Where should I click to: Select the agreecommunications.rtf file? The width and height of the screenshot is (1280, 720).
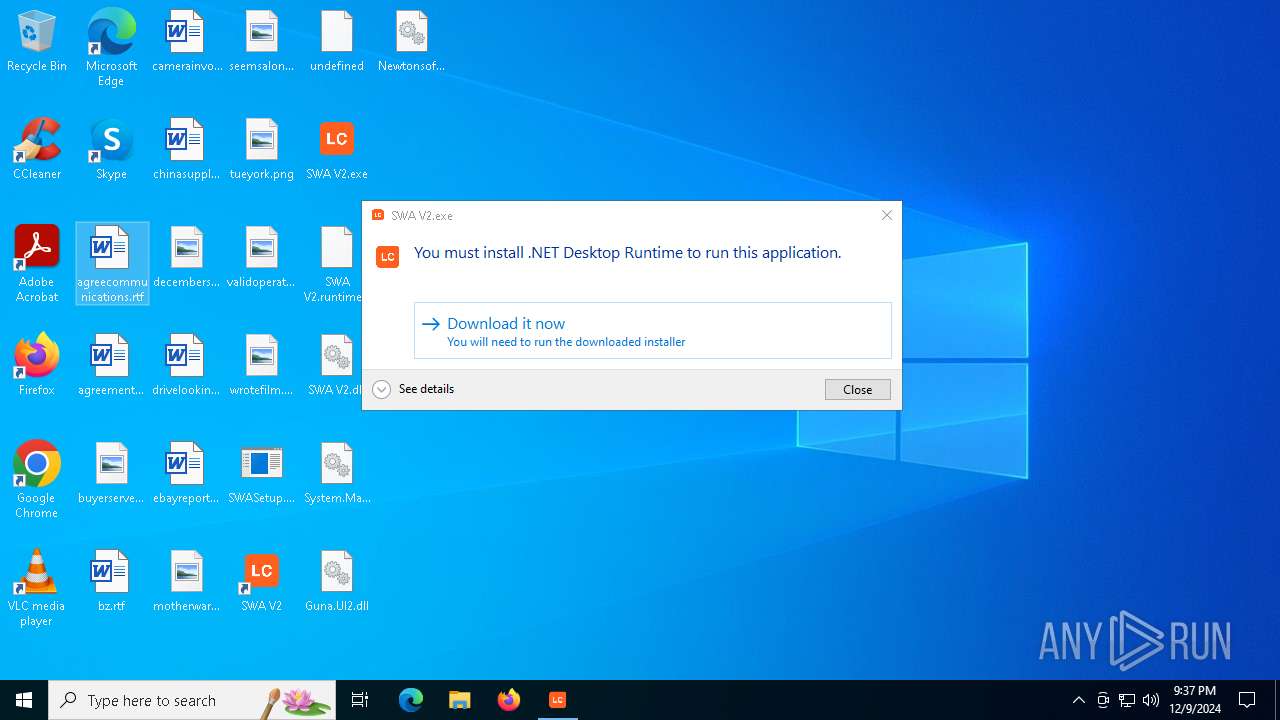112,264
